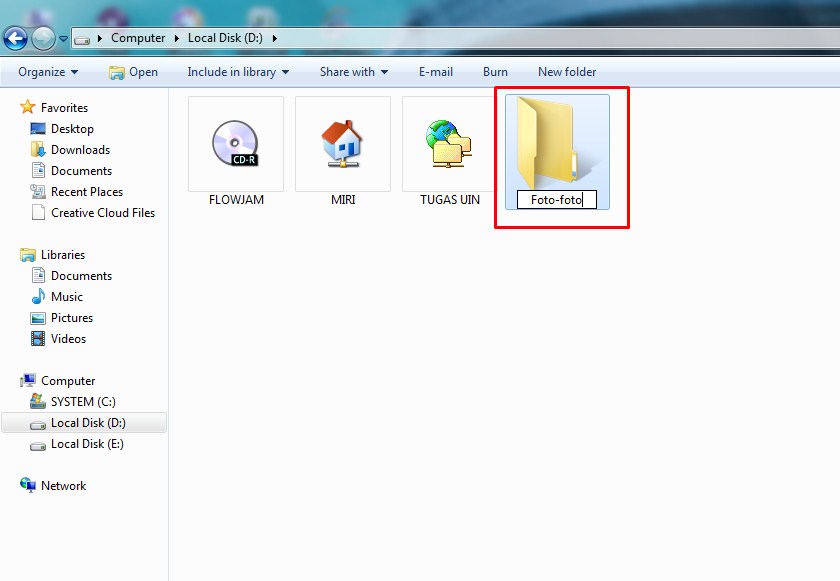Click the Music note icon
Viewport: 840px width, 581px height.
coord(38,296)
